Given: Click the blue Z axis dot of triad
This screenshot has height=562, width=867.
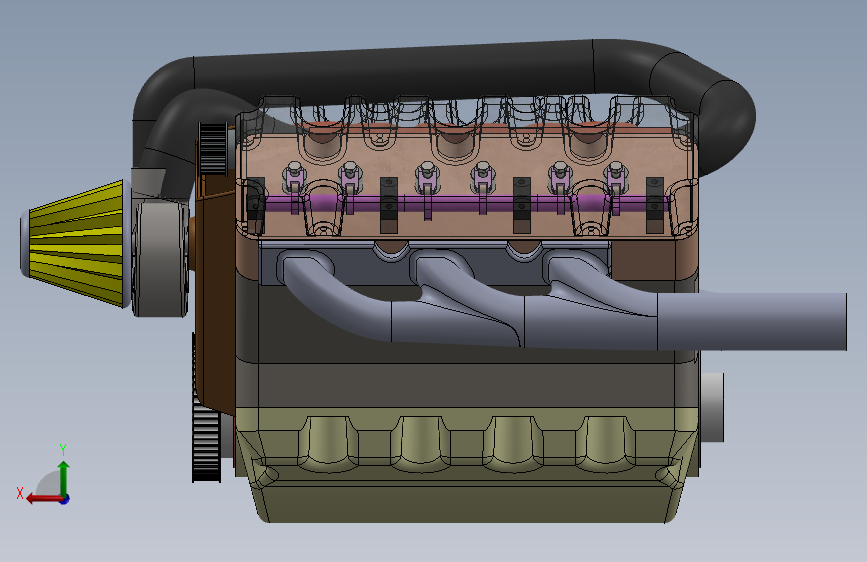Looking at the screenshot, I should click(x=65, y=499).
